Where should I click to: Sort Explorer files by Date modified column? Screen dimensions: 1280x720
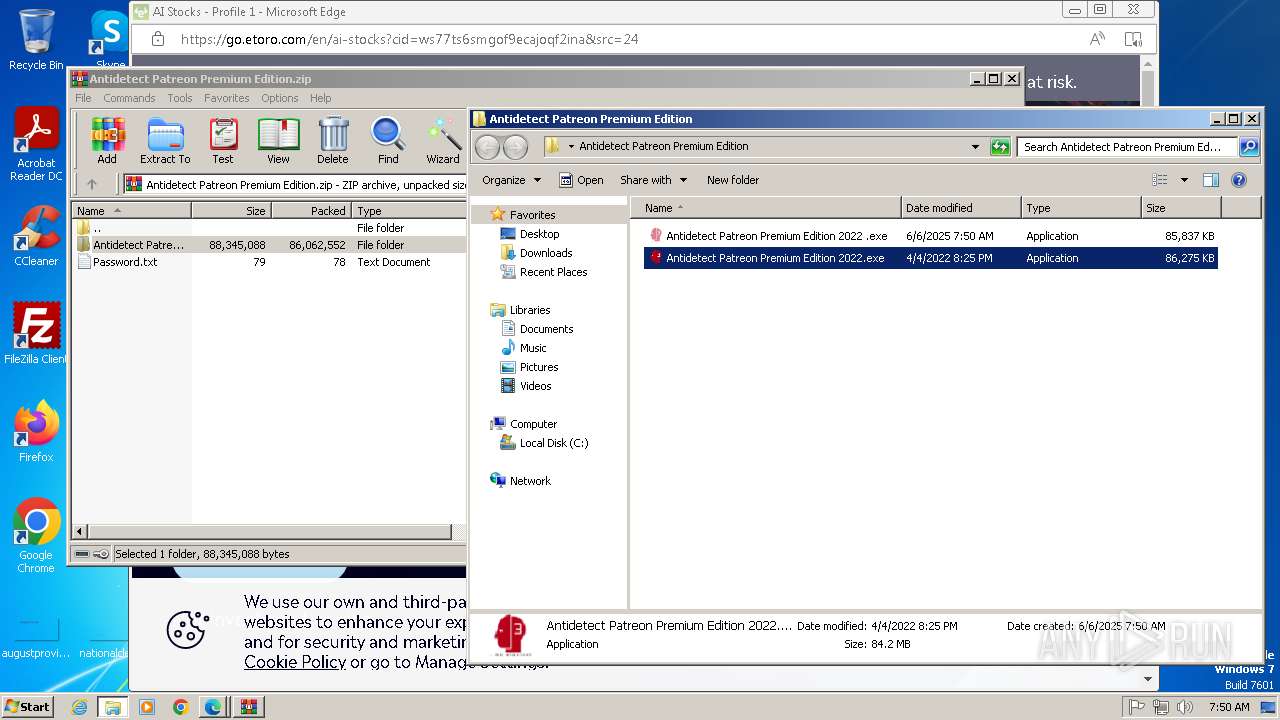coord(961,208)
